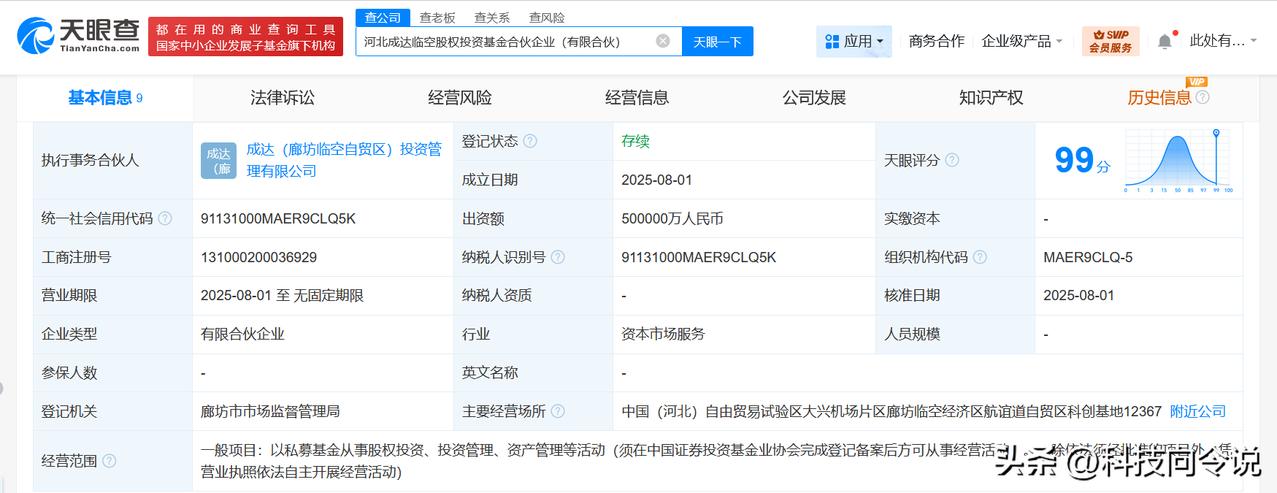Clear the search box with the X icon
This screenshot has width=1277, height=493.
click(x=663, y=41)
